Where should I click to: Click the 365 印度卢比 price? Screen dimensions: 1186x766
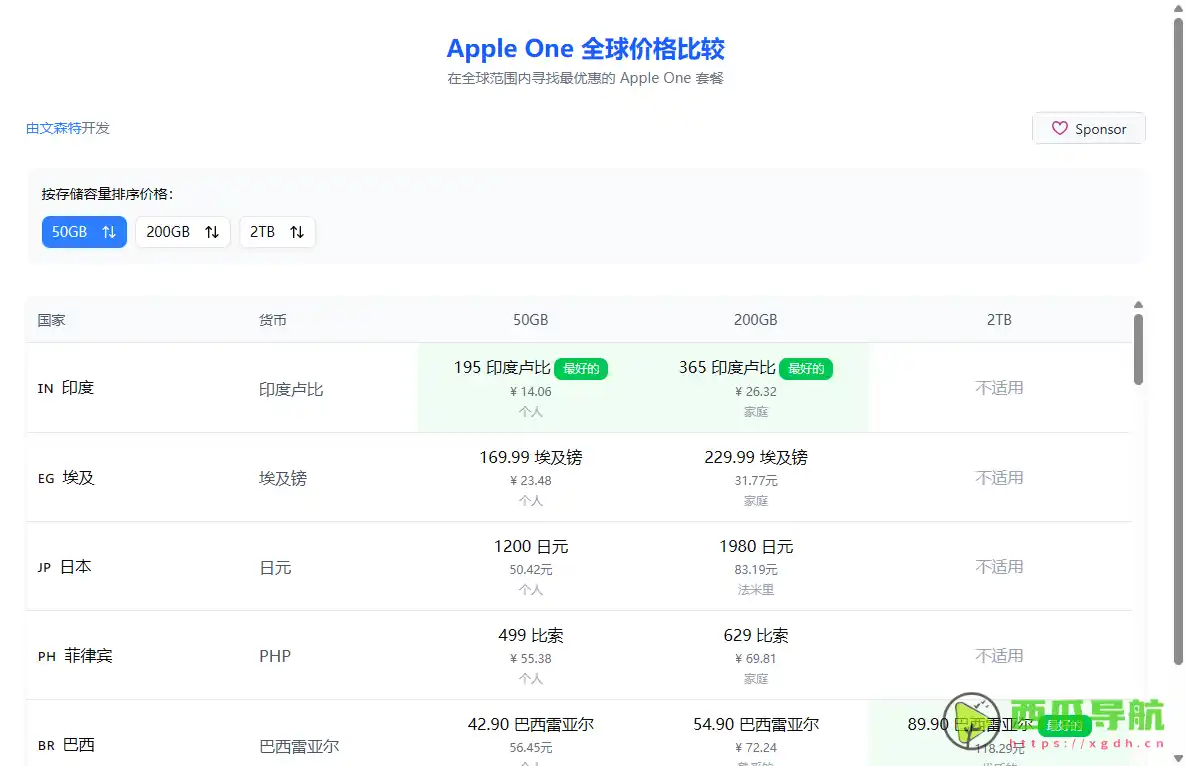click(x=727, y=367)
